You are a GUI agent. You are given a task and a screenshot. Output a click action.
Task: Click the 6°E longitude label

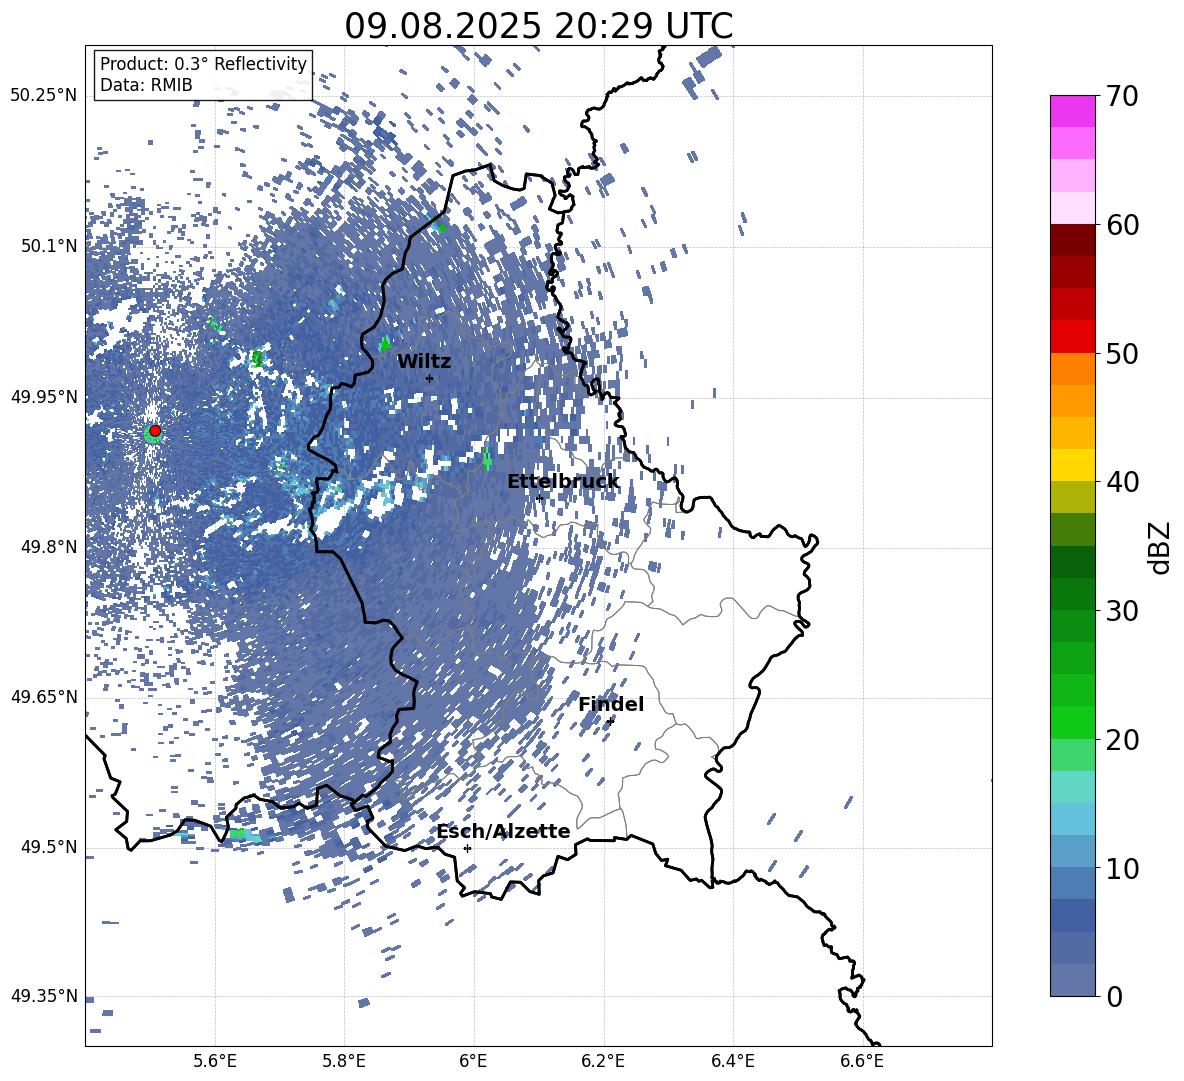[x=473, y=1061]
